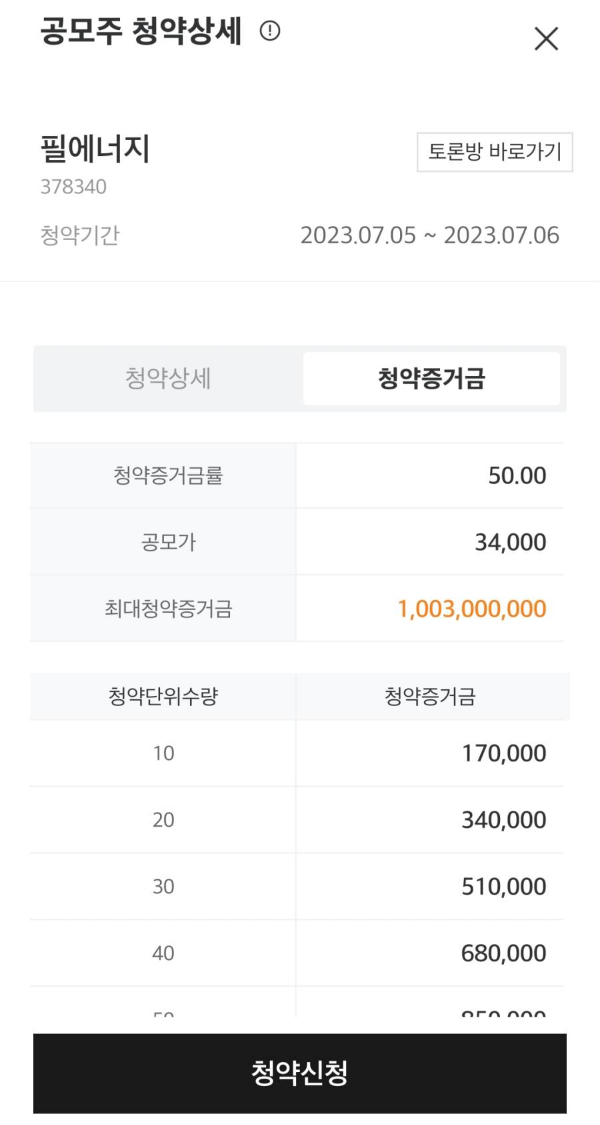This screenshot has width=600, height=1125.
Task: Select the 청약증거금 table header
Action: [x=430, y=696]
